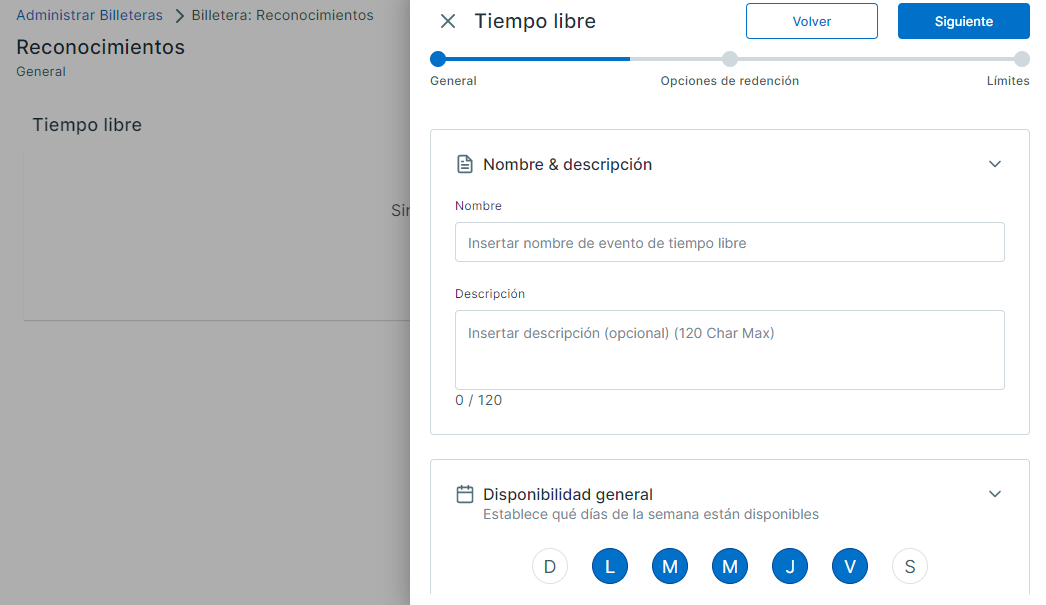Click the Siguiente button
This screenshot has width=1046, height=605.
[963, 20]
